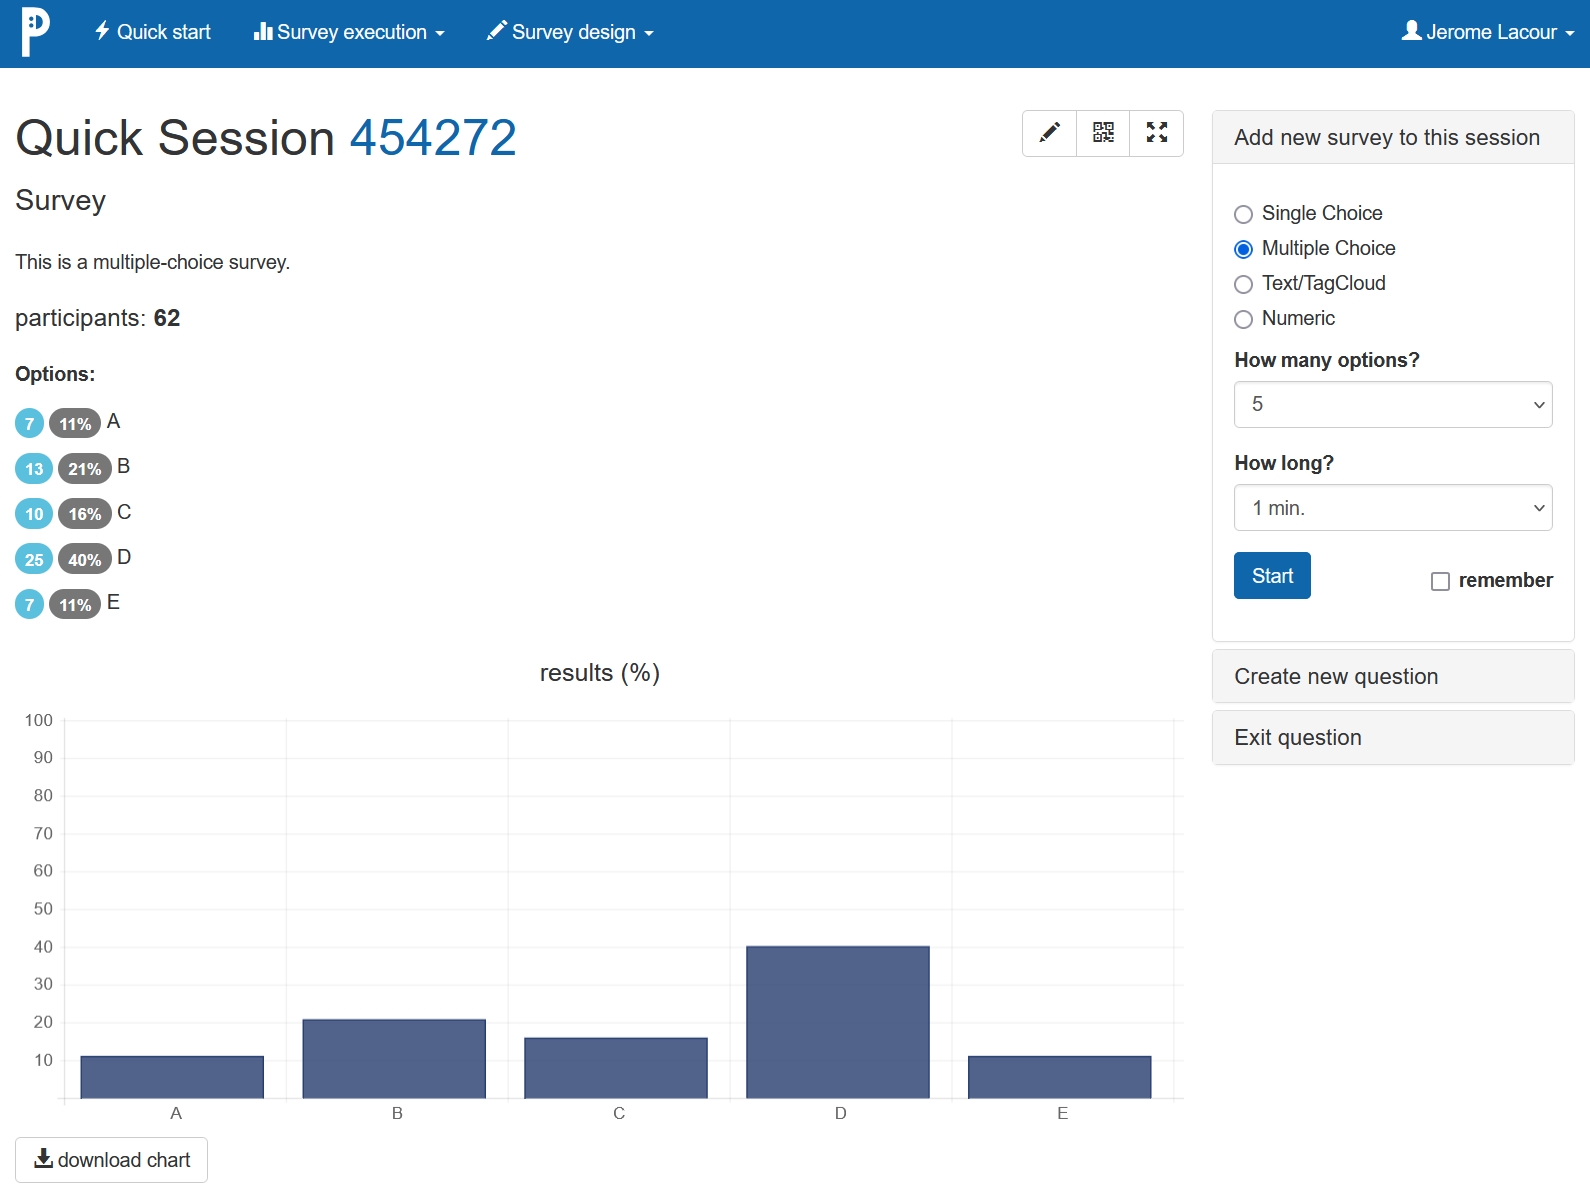Click the edit pencil icon button
The image size is (1590, 1194).
[x=1049, y=133]
